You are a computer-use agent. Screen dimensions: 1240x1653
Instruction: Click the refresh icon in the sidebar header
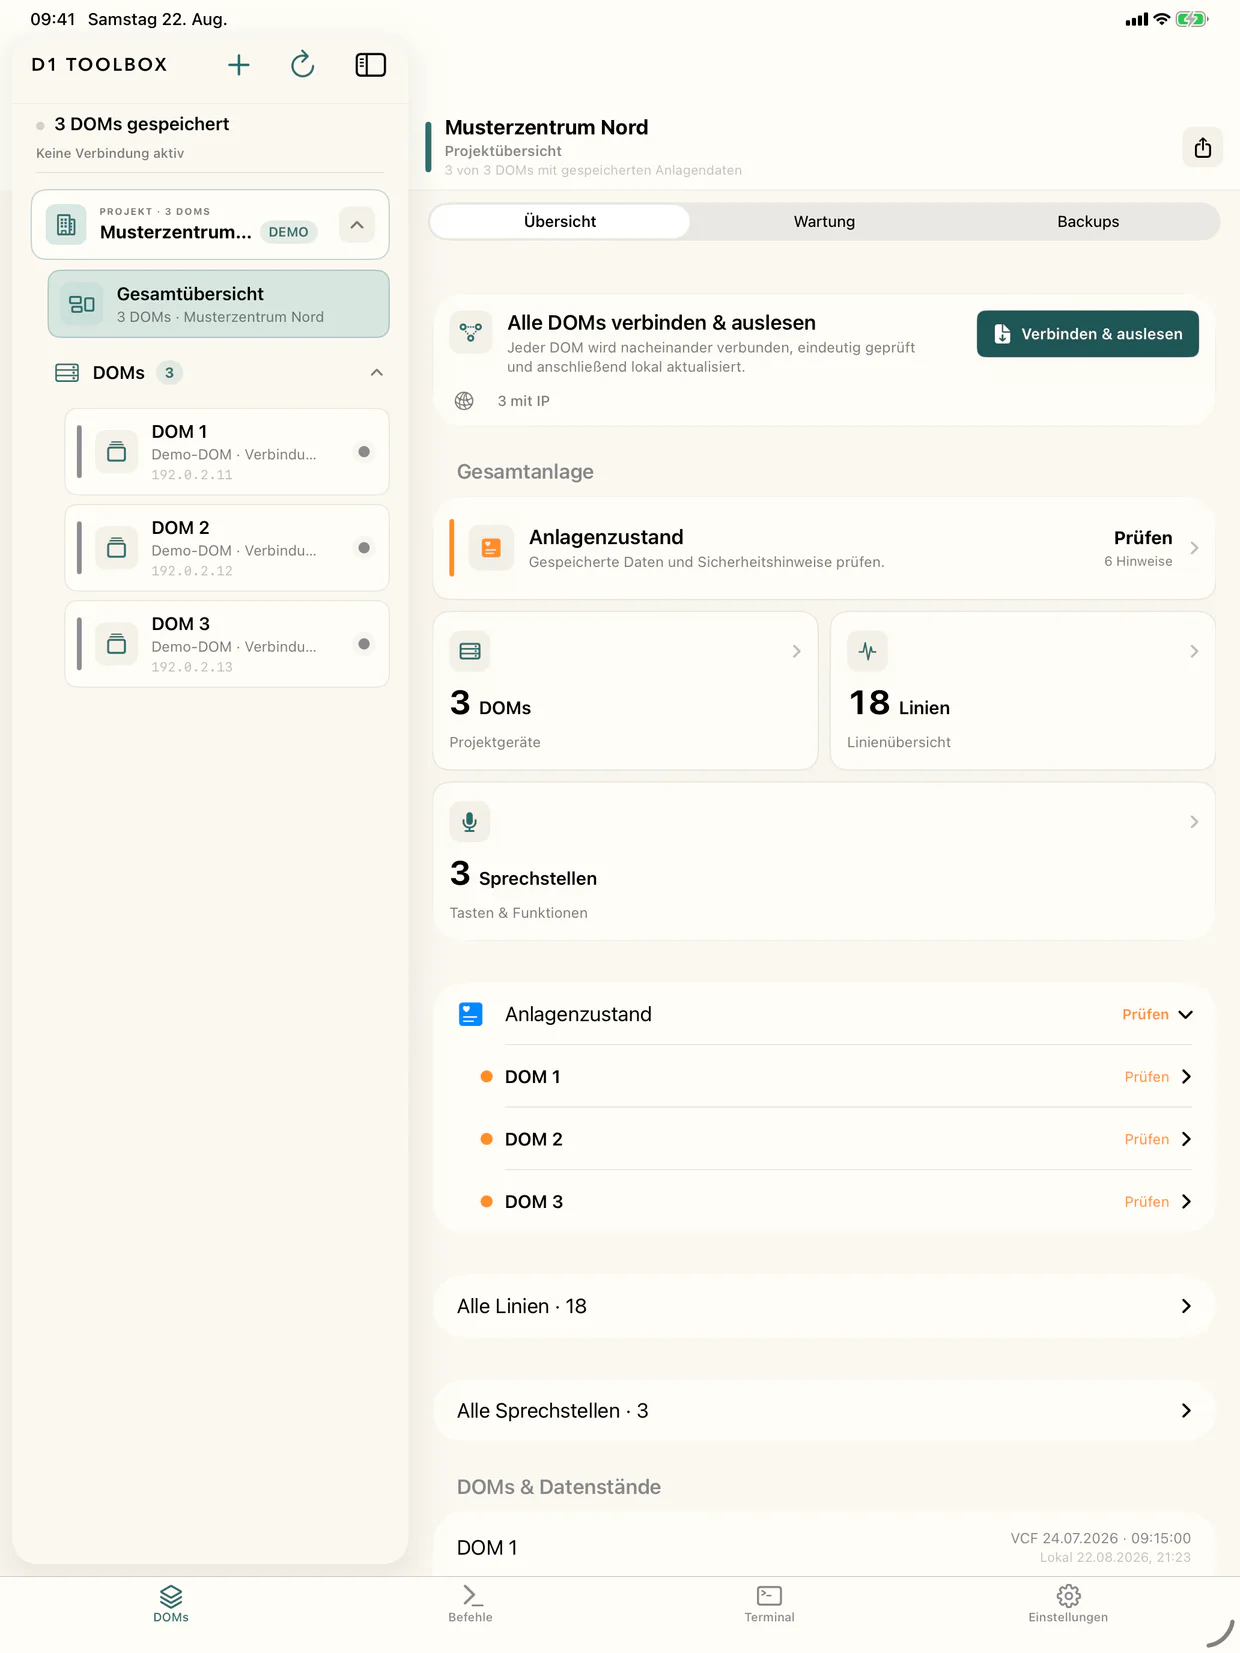coord(302,65)
